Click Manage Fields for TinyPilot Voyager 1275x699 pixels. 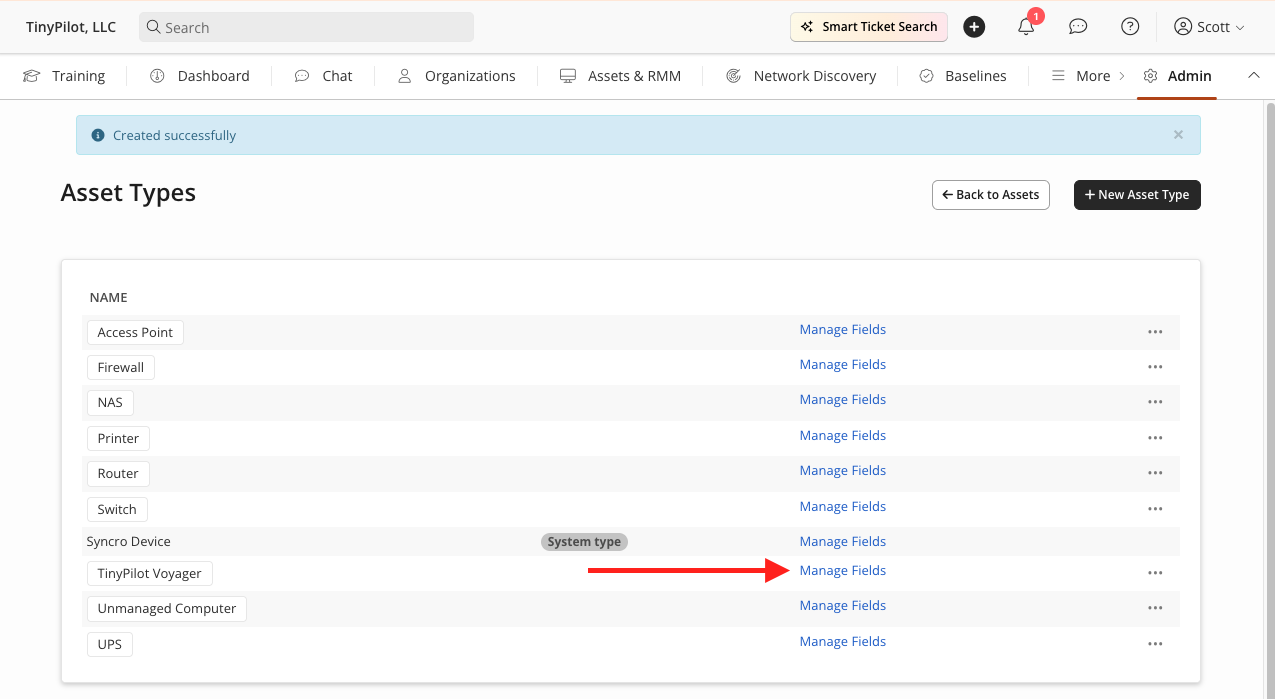[842, 570]
